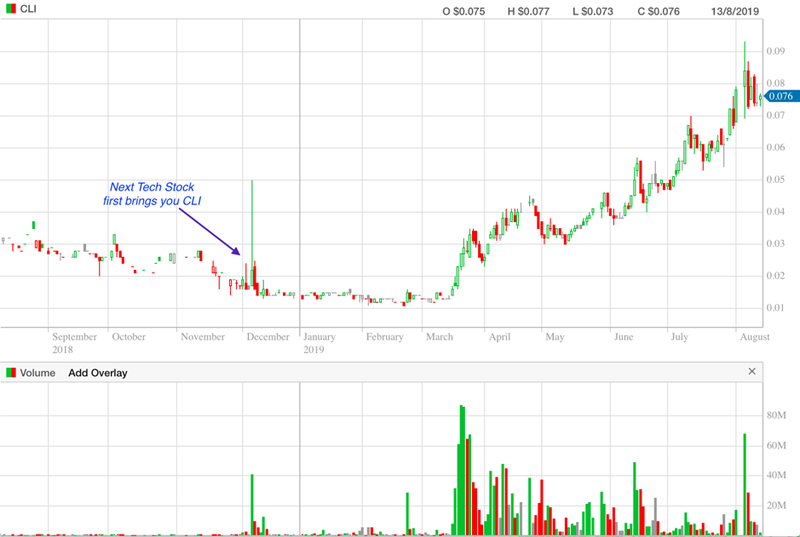Click the December green volume bar near 40M
The height and width of the screenshot is (537, 800).
click(252, 505)
